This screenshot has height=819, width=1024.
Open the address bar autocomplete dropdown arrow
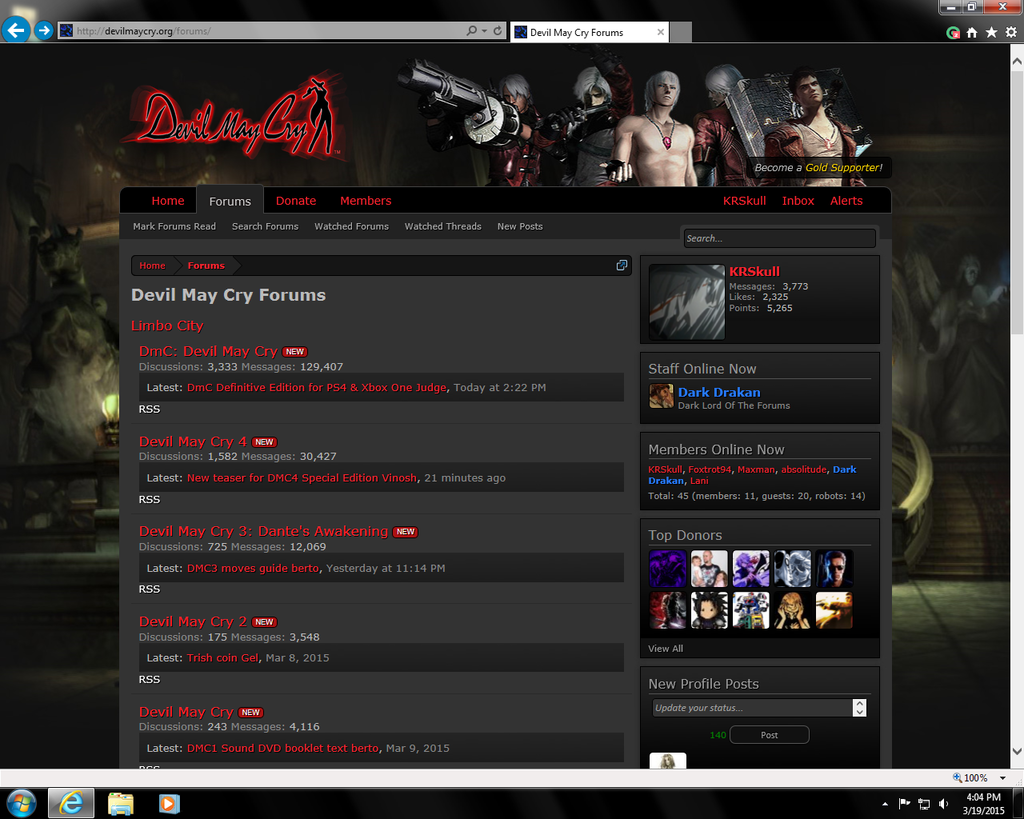[485, 31]
